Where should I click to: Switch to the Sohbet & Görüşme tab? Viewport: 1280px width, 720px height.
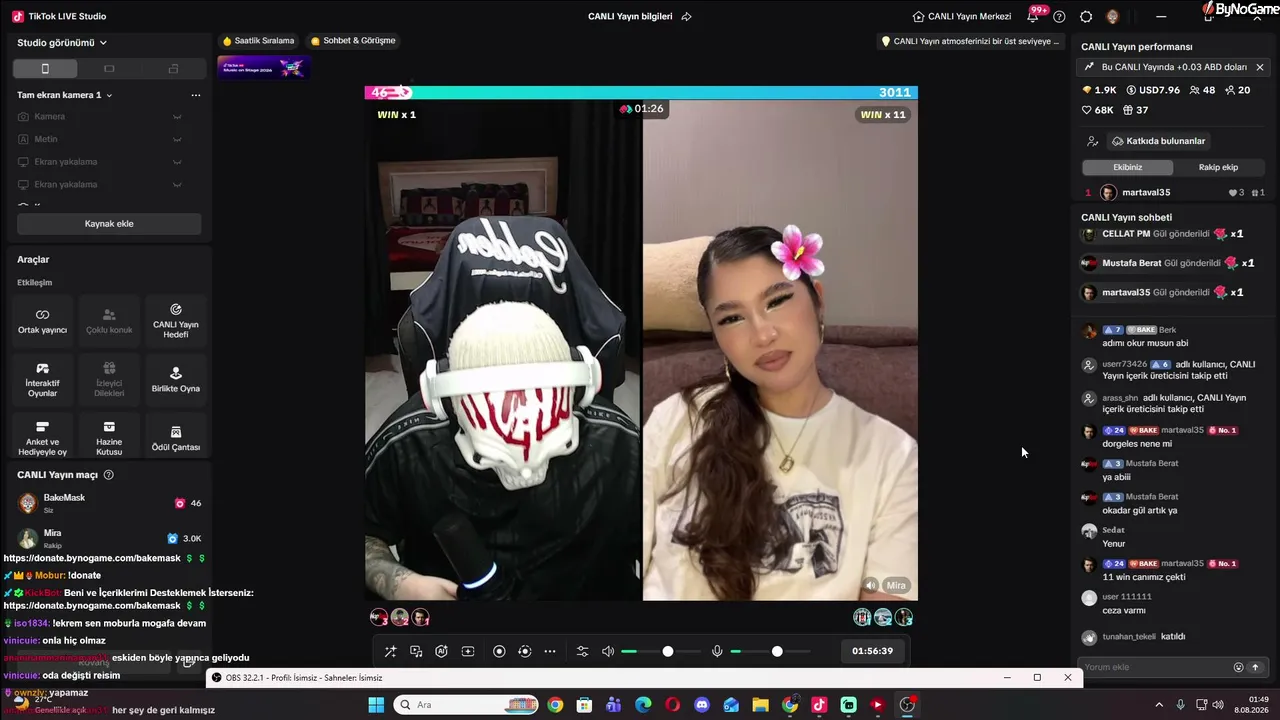point(353,41)
